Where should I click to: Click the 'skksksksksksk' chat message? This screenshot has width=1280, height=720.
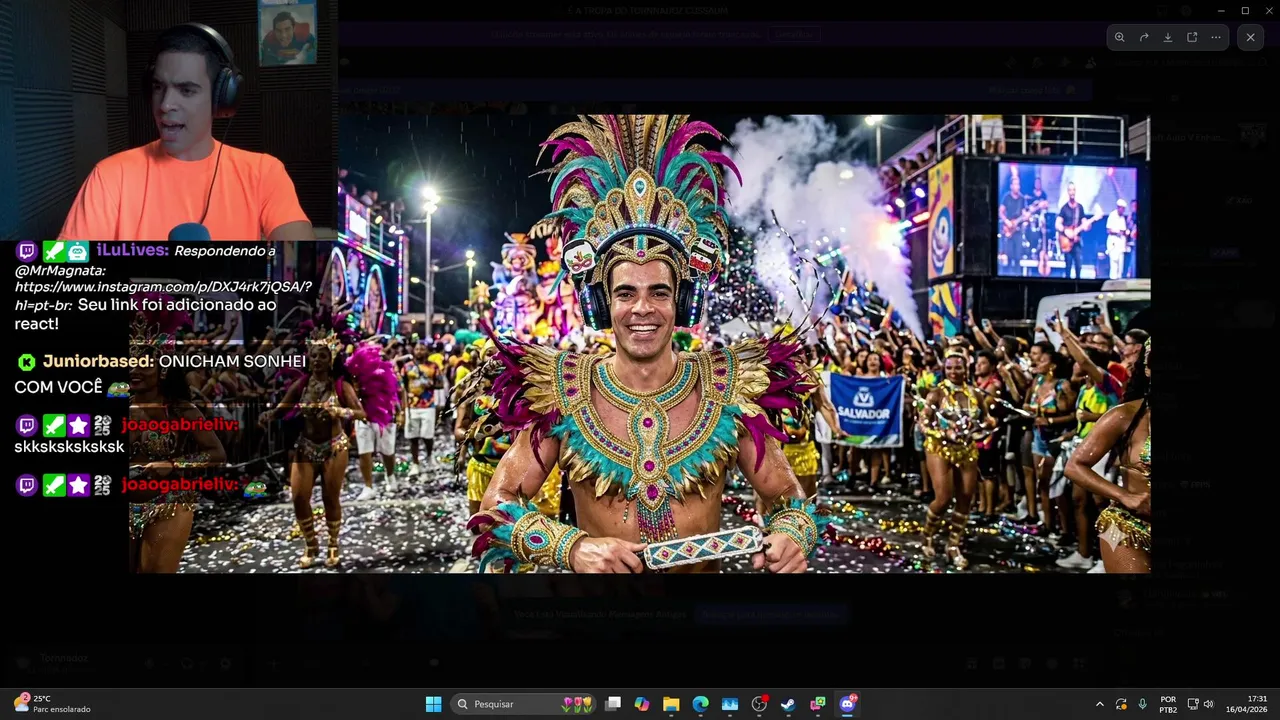[69, 446]
